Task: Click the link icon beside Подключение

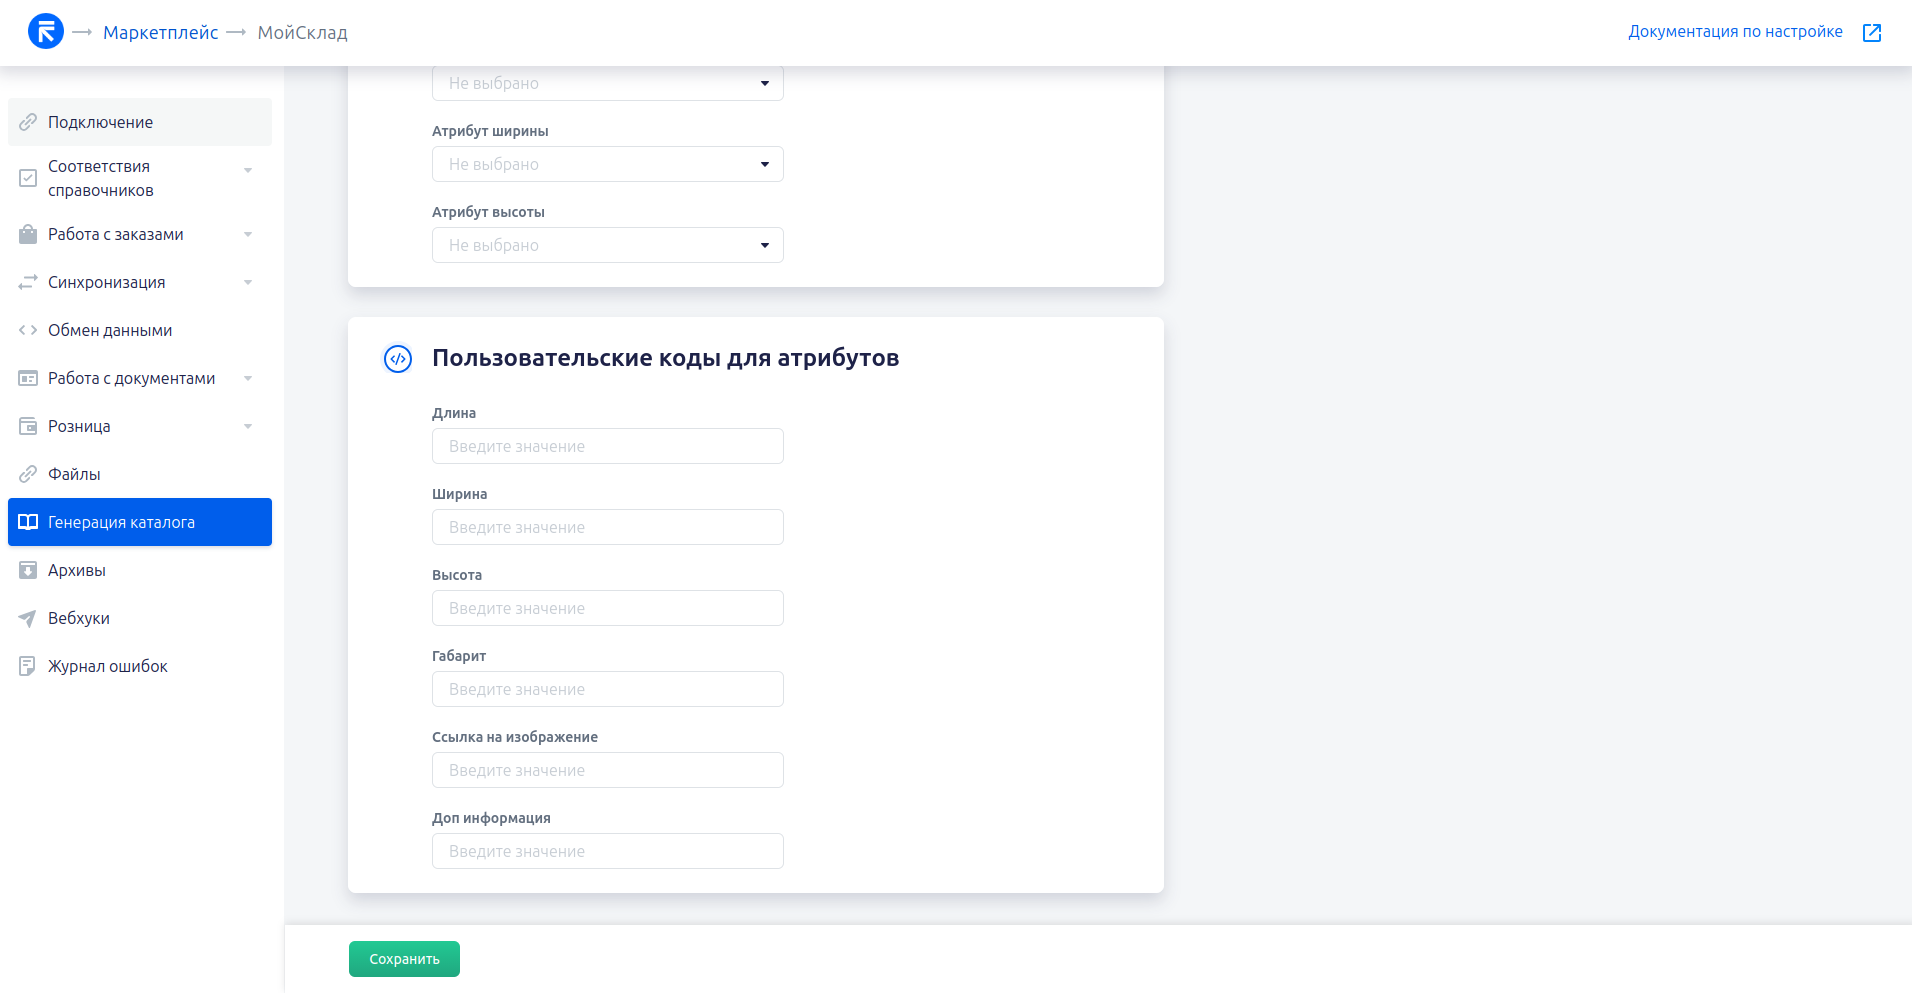Action: tap(28, 122)
